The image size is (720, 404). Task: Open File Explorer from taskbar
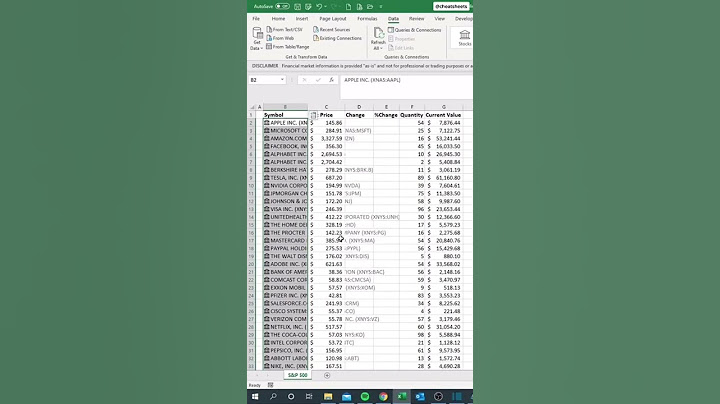[328, 396]
